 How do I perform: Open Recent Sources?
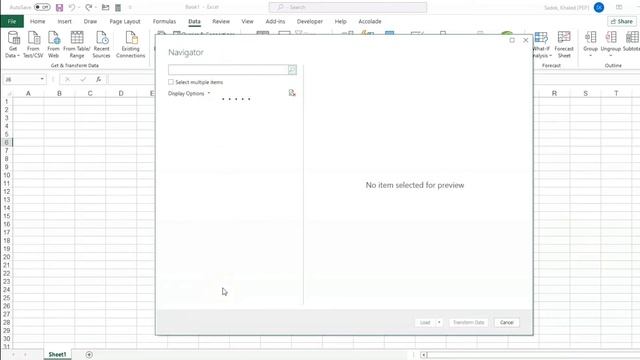click(x=101, y=44)
